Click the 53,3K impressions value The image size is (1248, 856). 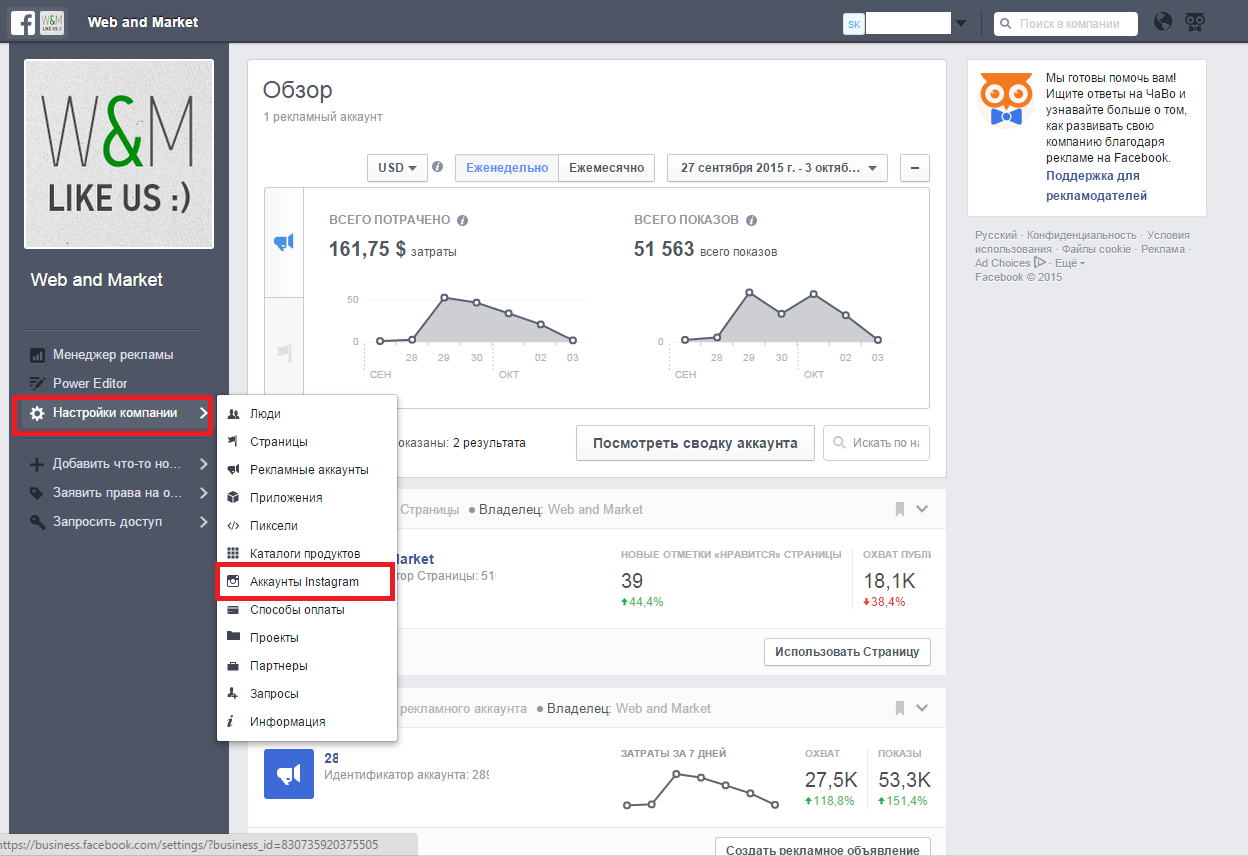[x=904, y=780]
